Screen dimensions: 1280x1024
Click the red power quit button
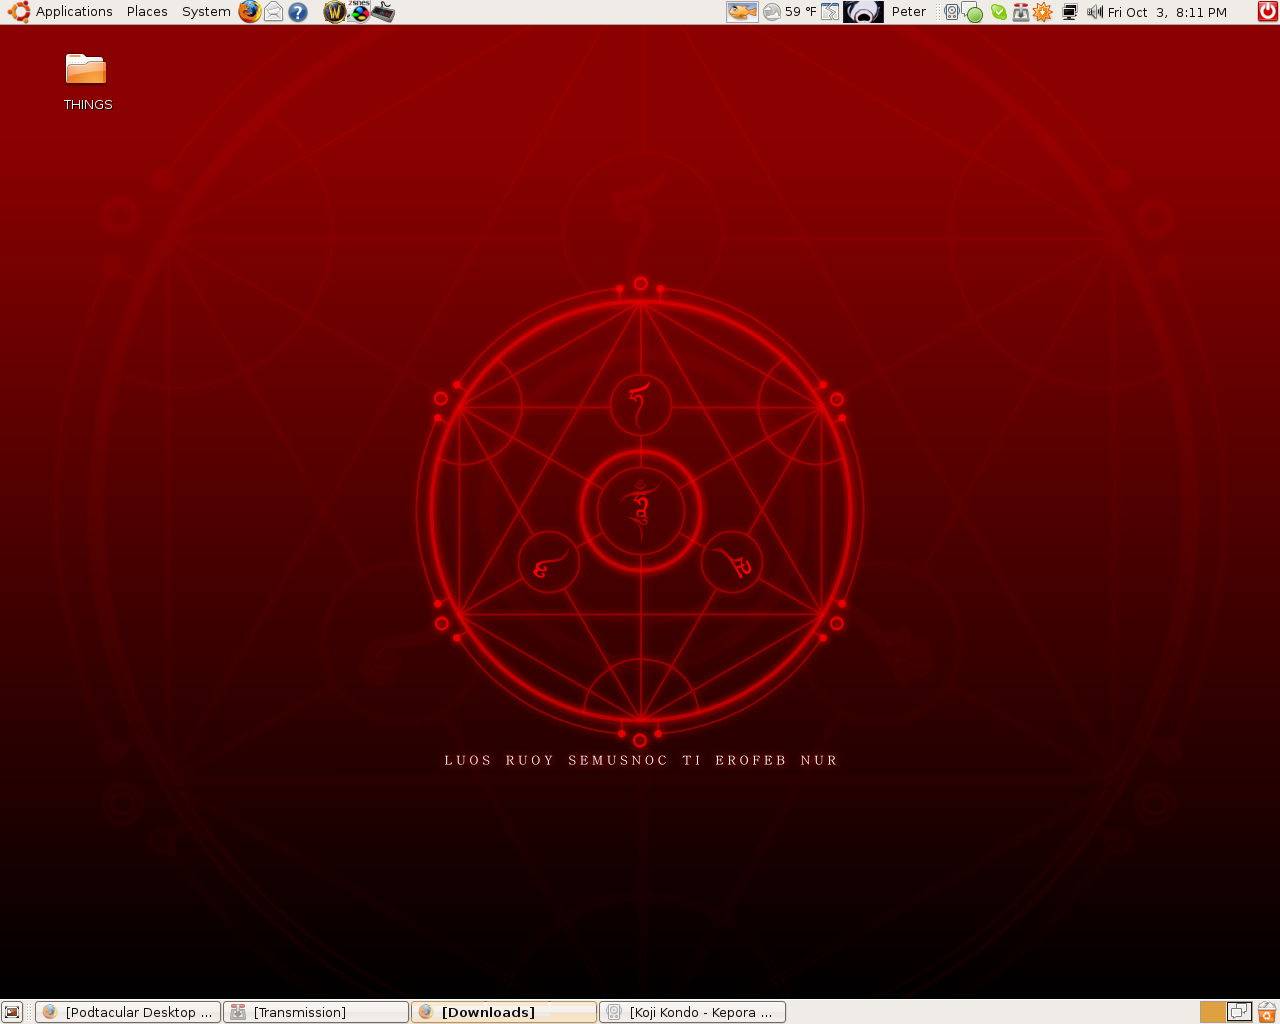tap(1267, 12)
